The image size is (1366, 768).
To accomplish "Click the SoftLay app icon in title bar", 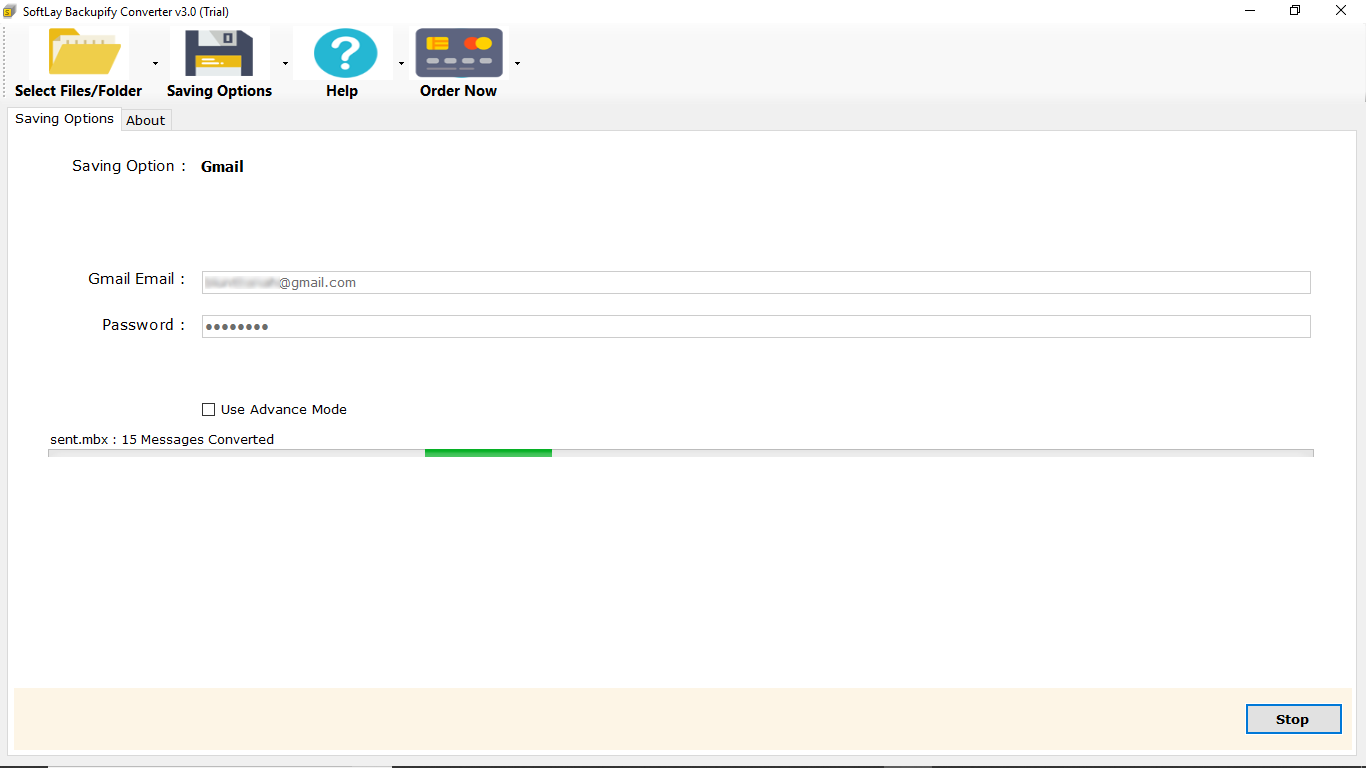I will tap(9, 11).
